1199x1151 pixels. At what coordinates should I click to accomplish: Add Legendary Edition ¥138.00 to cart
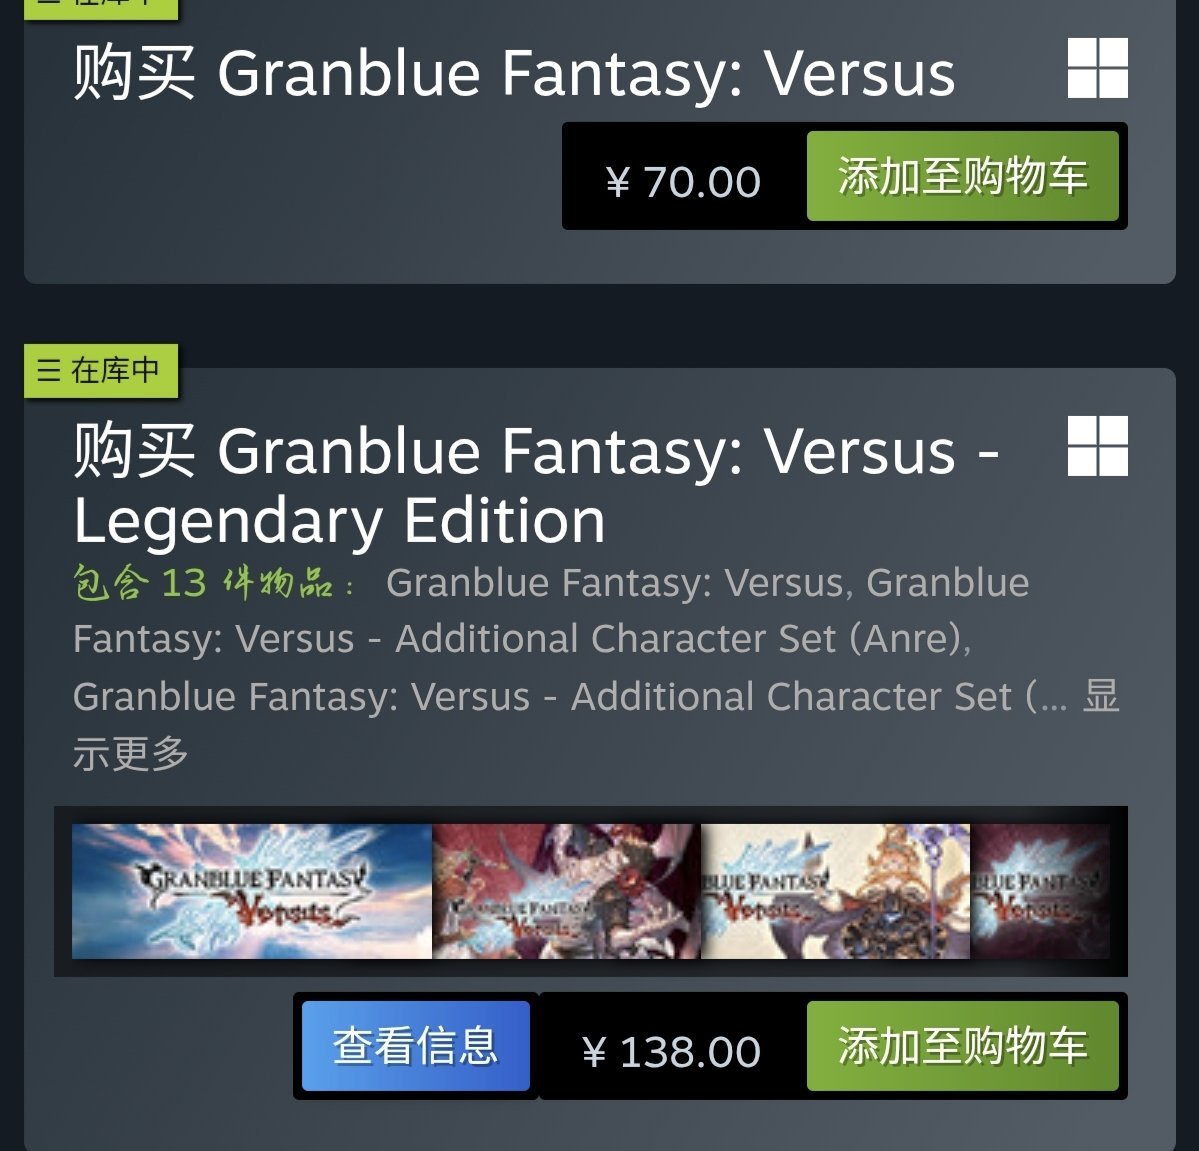[963, 1045]
